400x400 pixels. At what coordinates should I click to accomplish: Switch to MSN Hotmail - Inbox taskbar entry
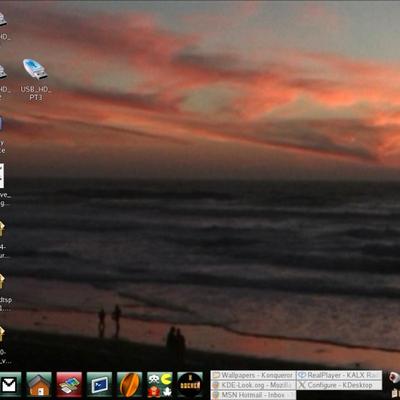coord(253,395)
